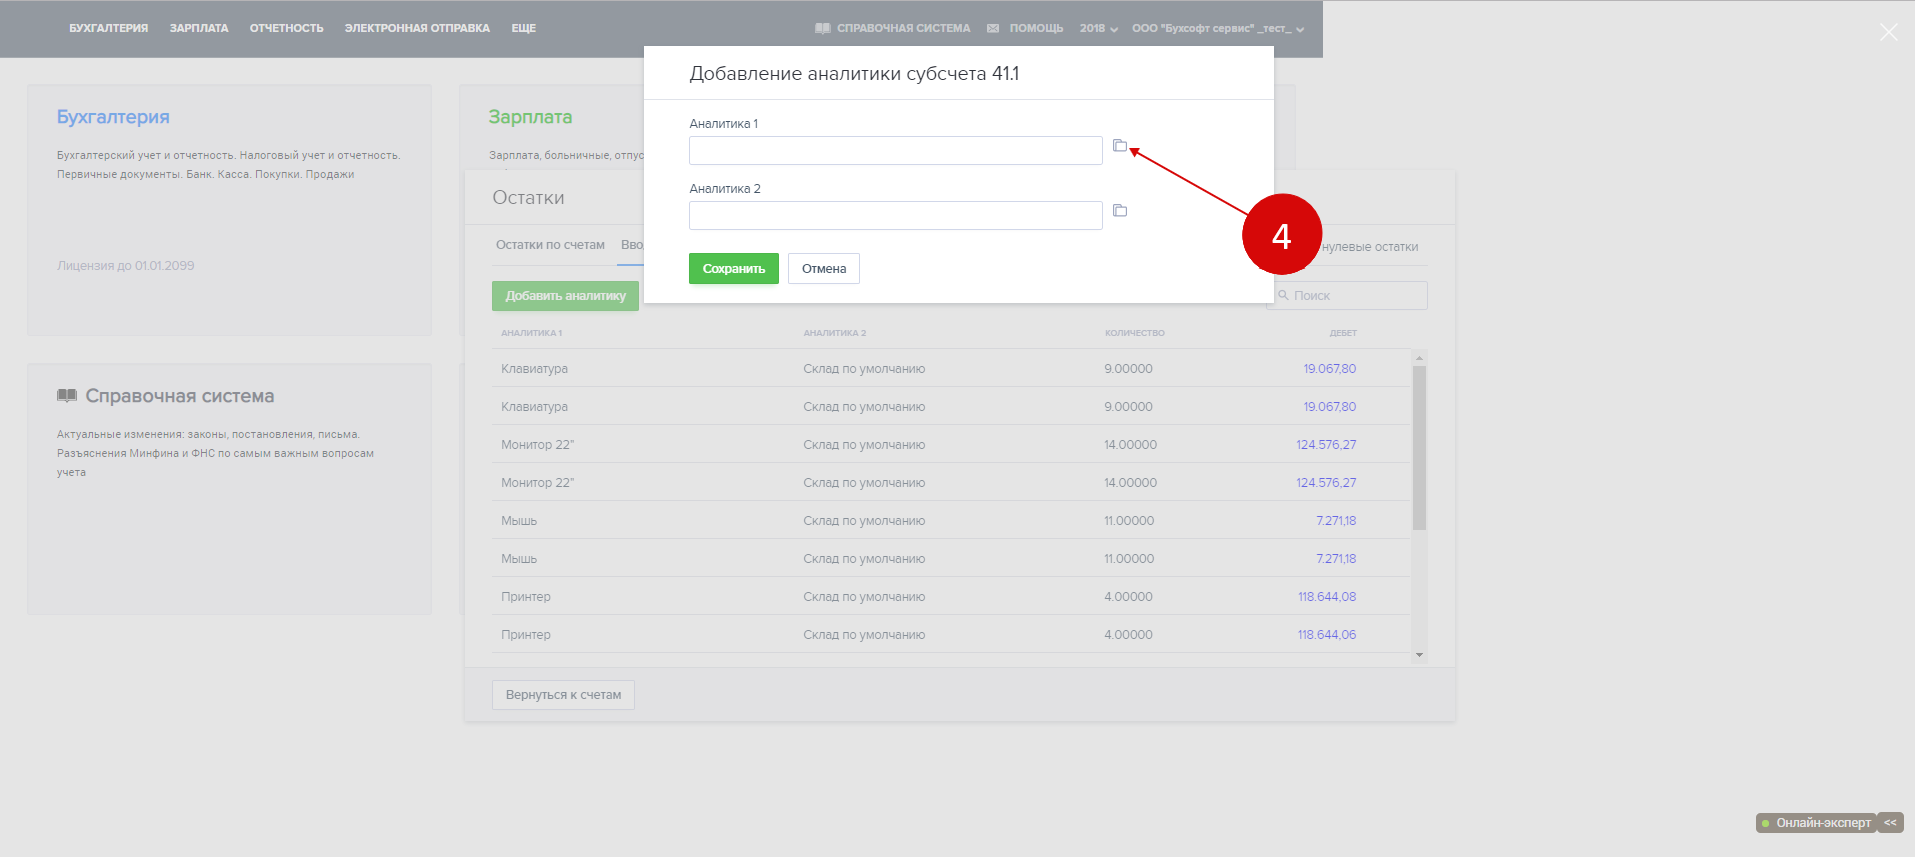Click the Бухгалтерия card title link
This screenshot has height=857, width=1915.
pyautogui.click(x=113, y=117)
